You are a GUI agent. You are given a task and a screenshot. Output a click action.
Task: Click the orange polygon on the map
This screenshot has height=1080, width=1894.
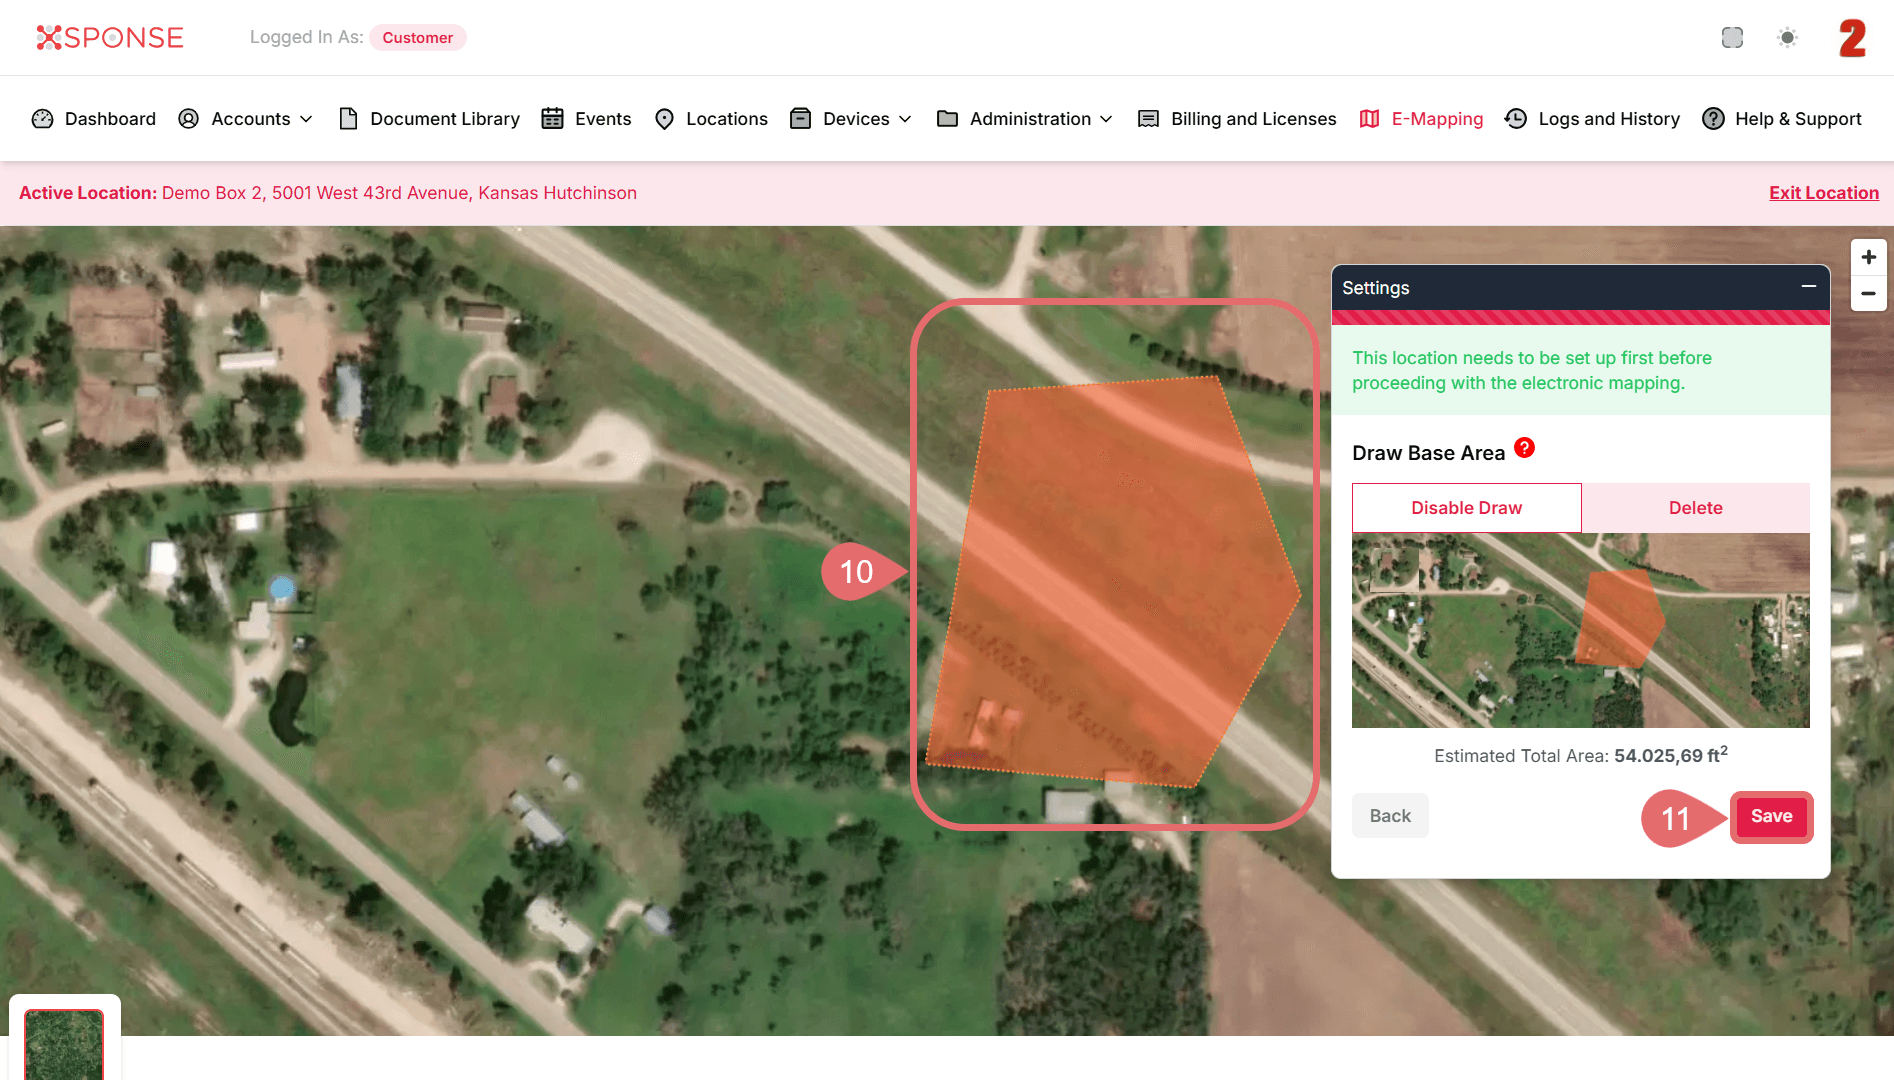click(1110, 580)
